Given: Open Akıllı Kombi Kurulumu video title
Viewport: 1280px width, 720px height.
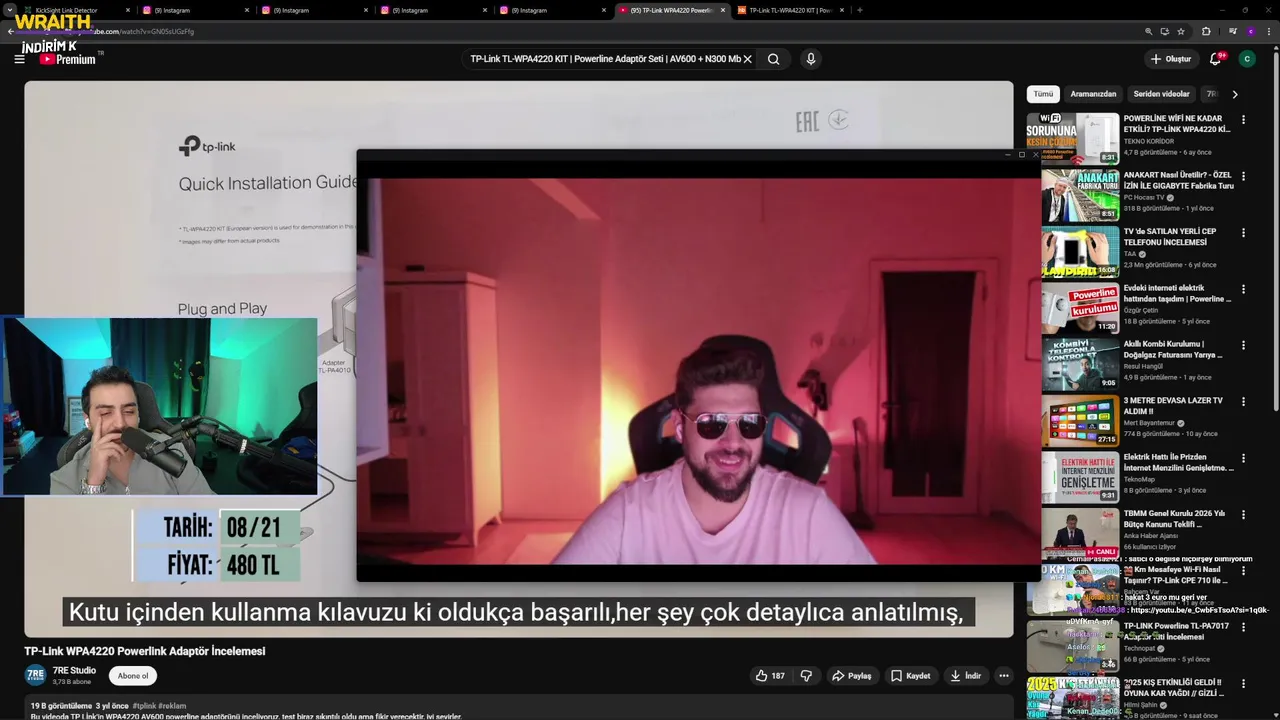Looking at the screenshot, I should point(1173,349).
